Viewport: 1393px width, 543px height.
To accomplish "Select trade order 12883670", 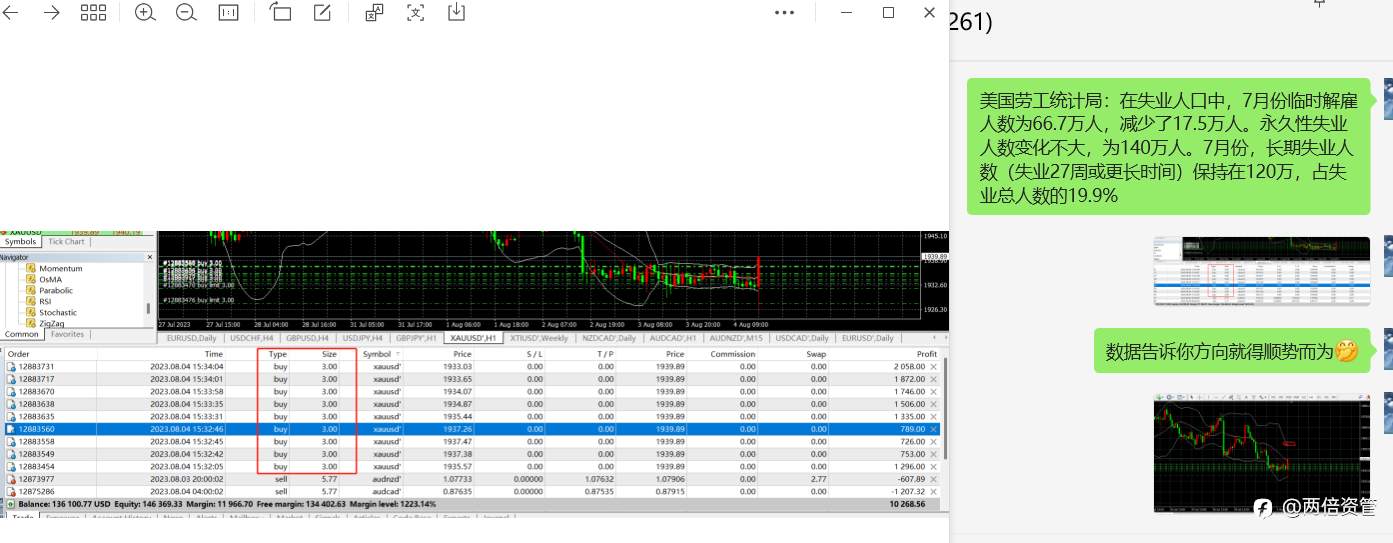I will tap(473, 391).
